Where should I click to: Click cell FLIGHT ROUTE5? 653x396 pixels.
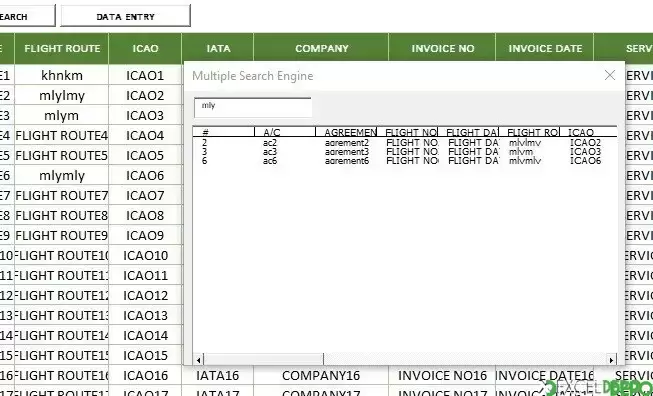tap(62, 155)
